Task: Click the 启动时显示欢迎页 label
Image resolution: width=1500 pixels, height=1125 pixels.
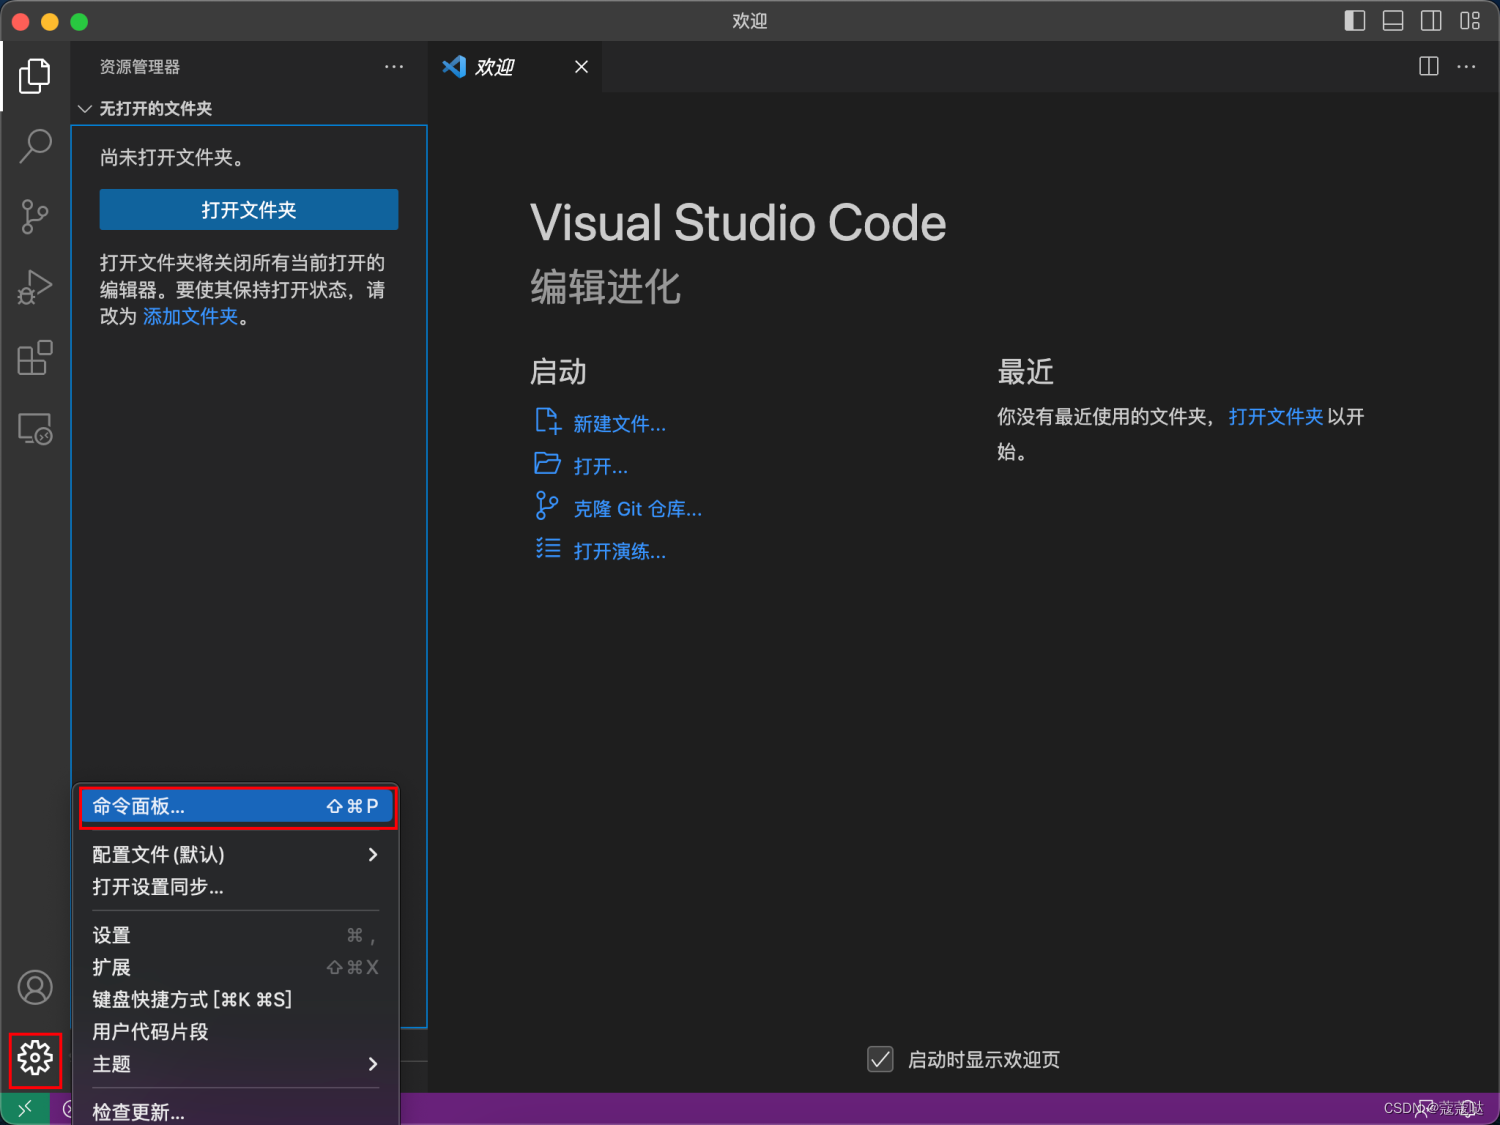Action: 984,1059
